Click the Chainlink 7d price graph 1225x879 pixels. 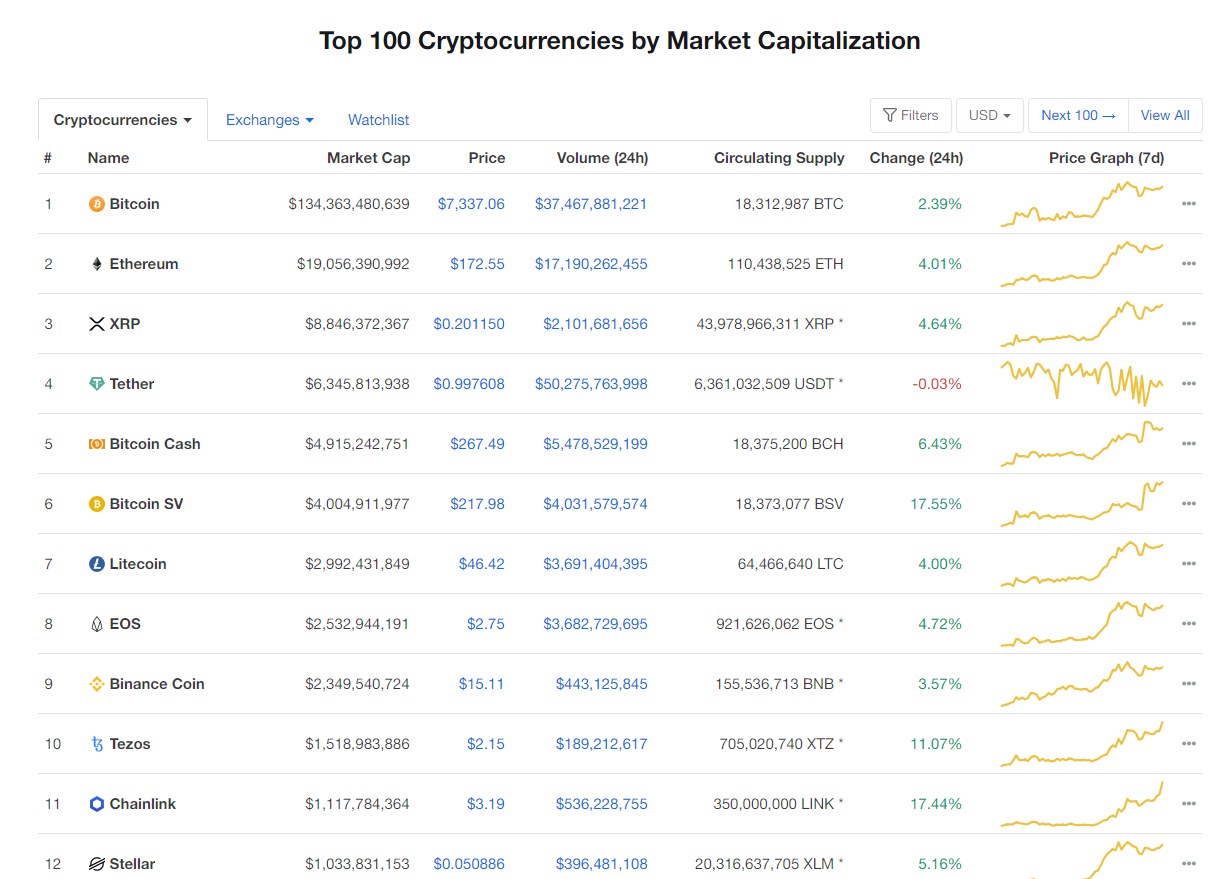(1082, 804)
